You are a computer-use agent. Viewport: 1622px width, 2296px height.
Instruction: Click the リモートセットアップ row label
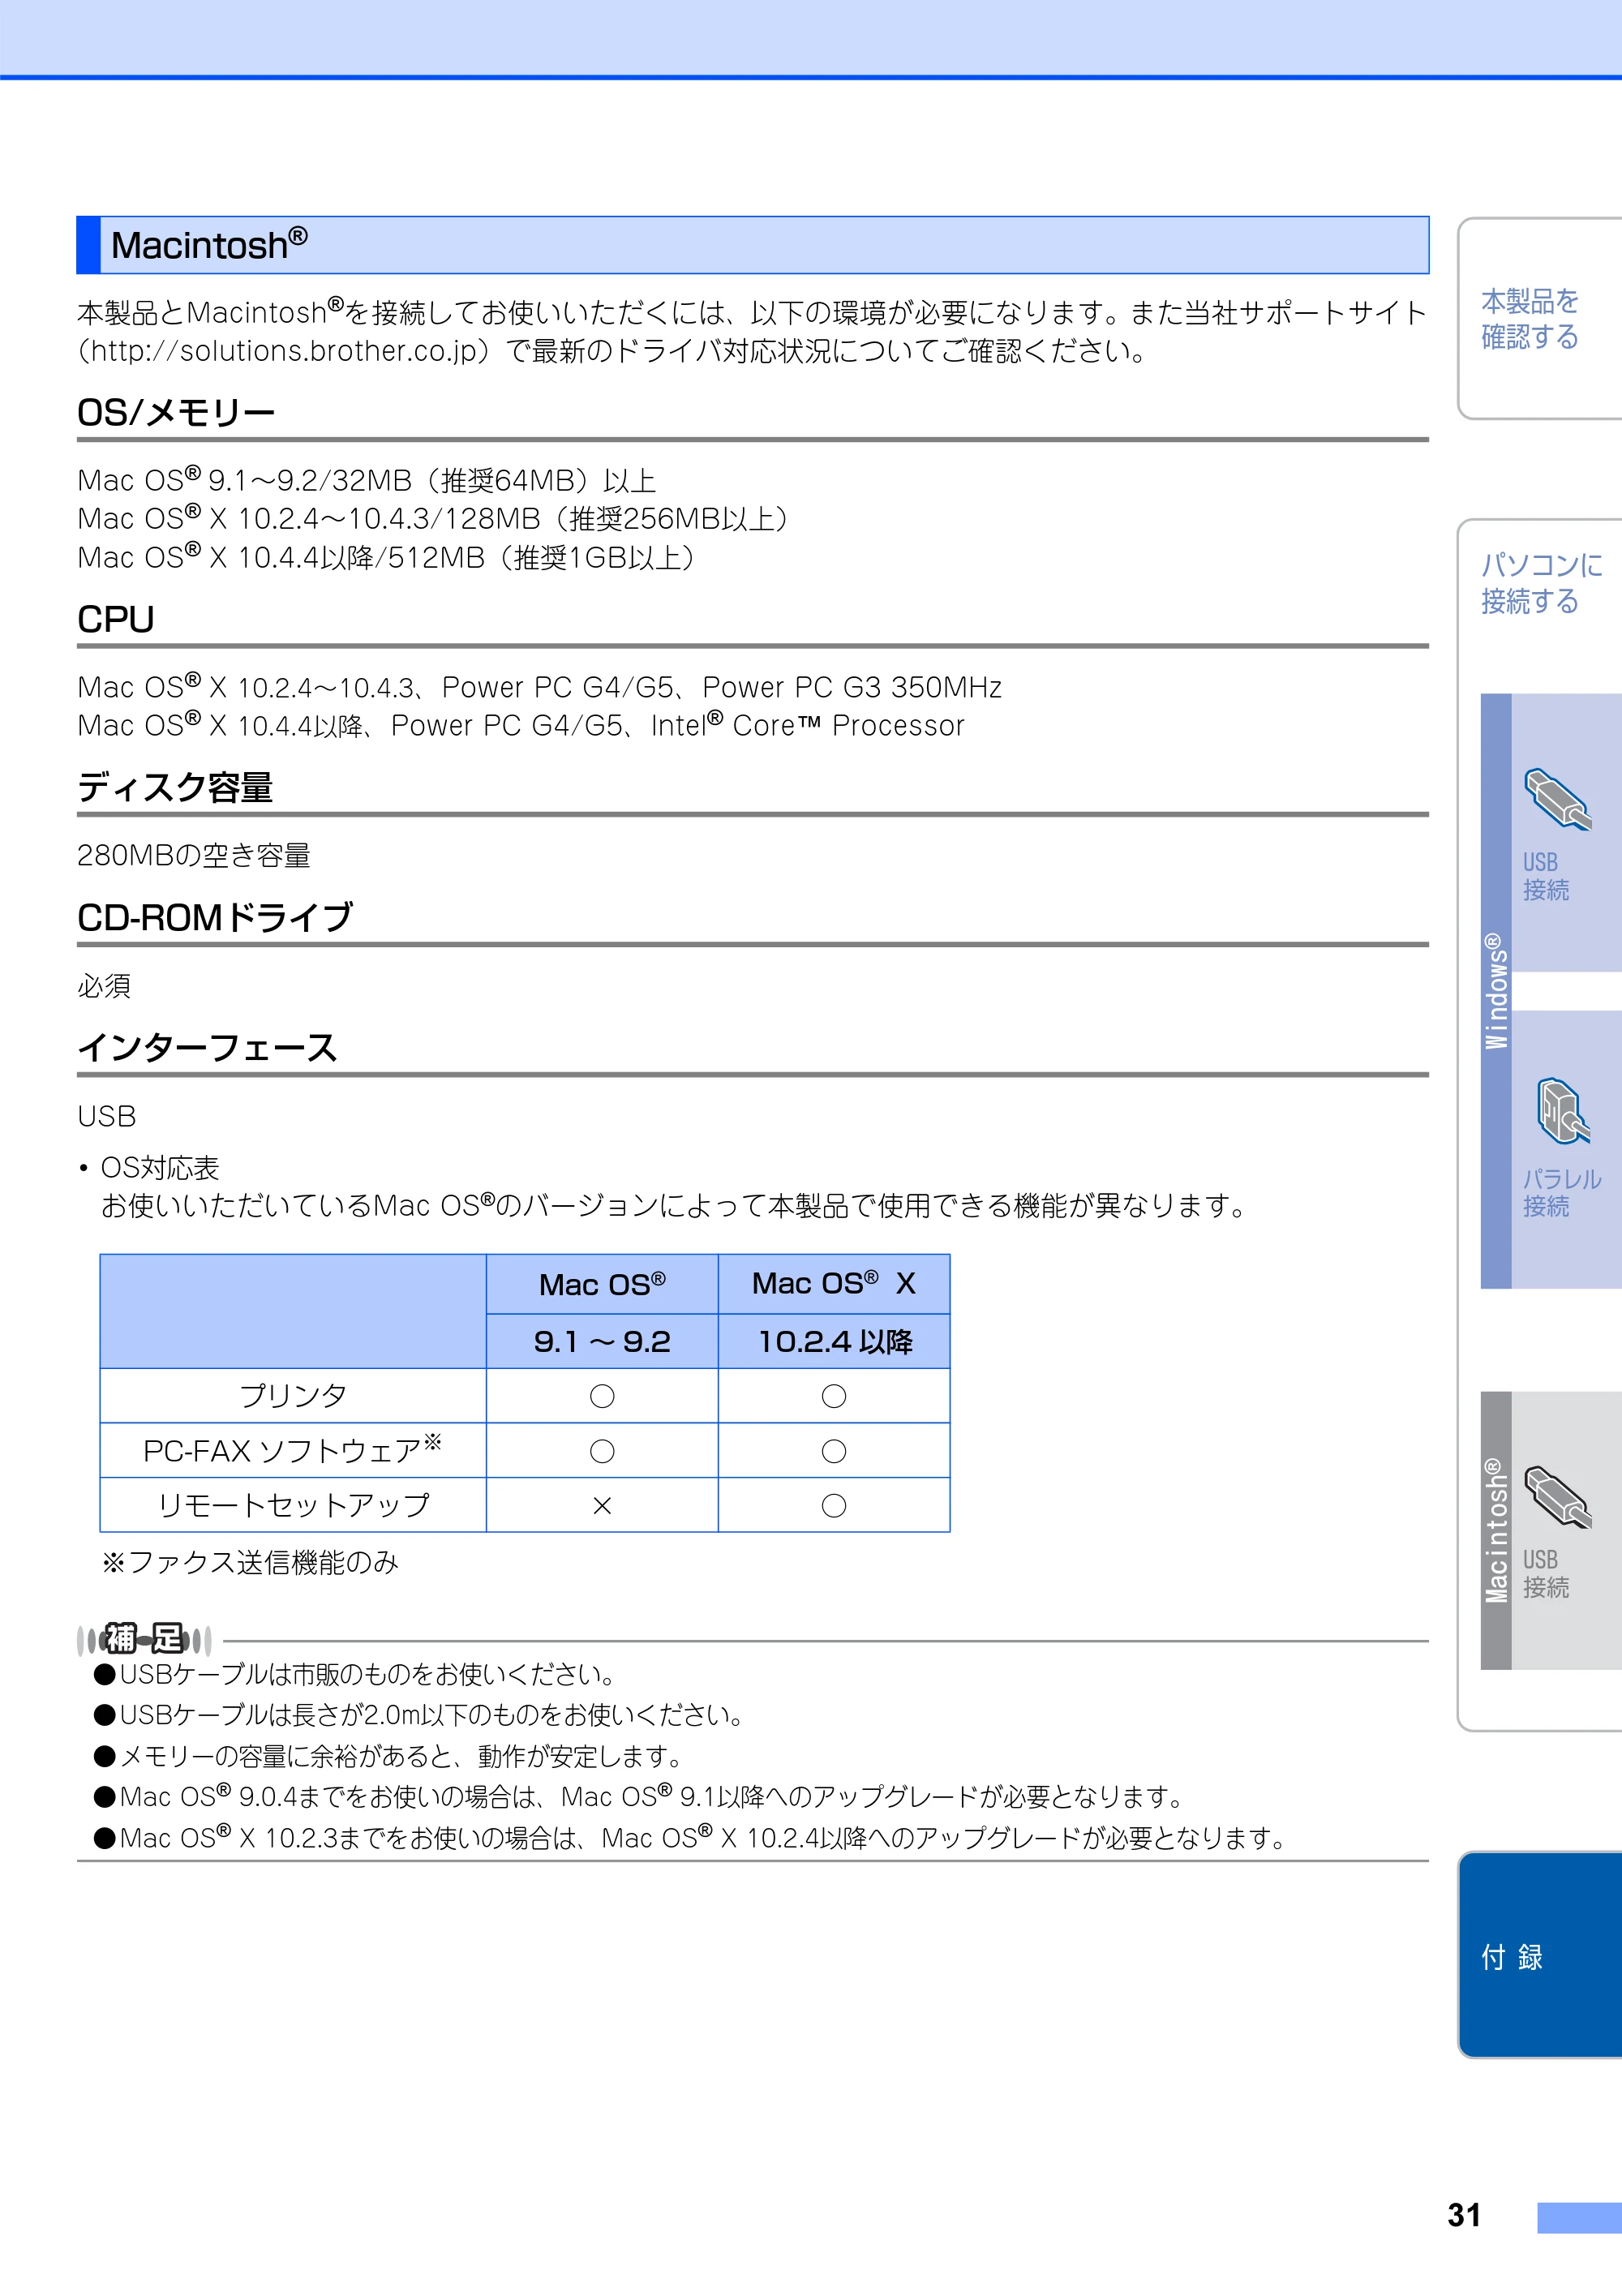tap(293, 1504)
